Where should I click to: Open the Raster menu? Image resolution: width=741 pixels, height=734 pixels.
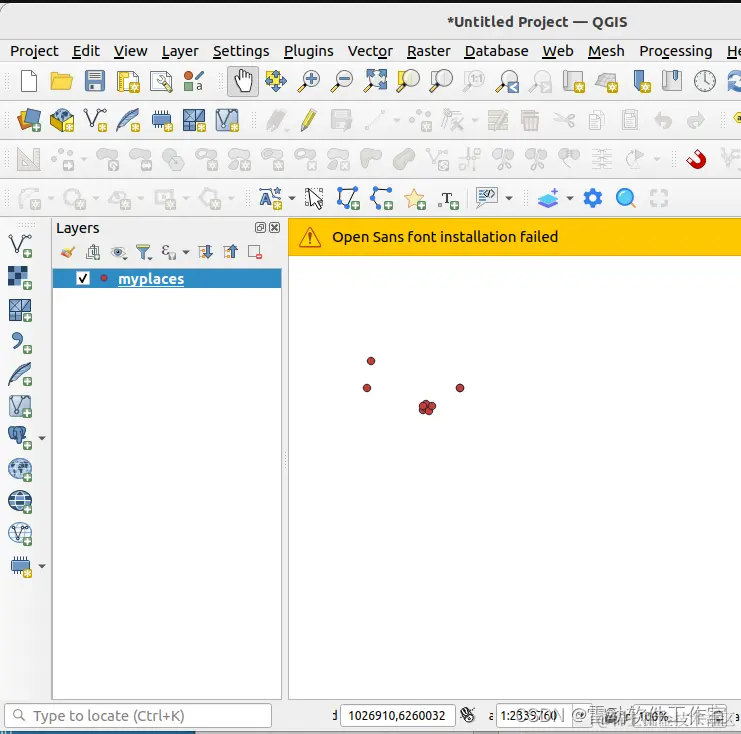tap(429, 51)
